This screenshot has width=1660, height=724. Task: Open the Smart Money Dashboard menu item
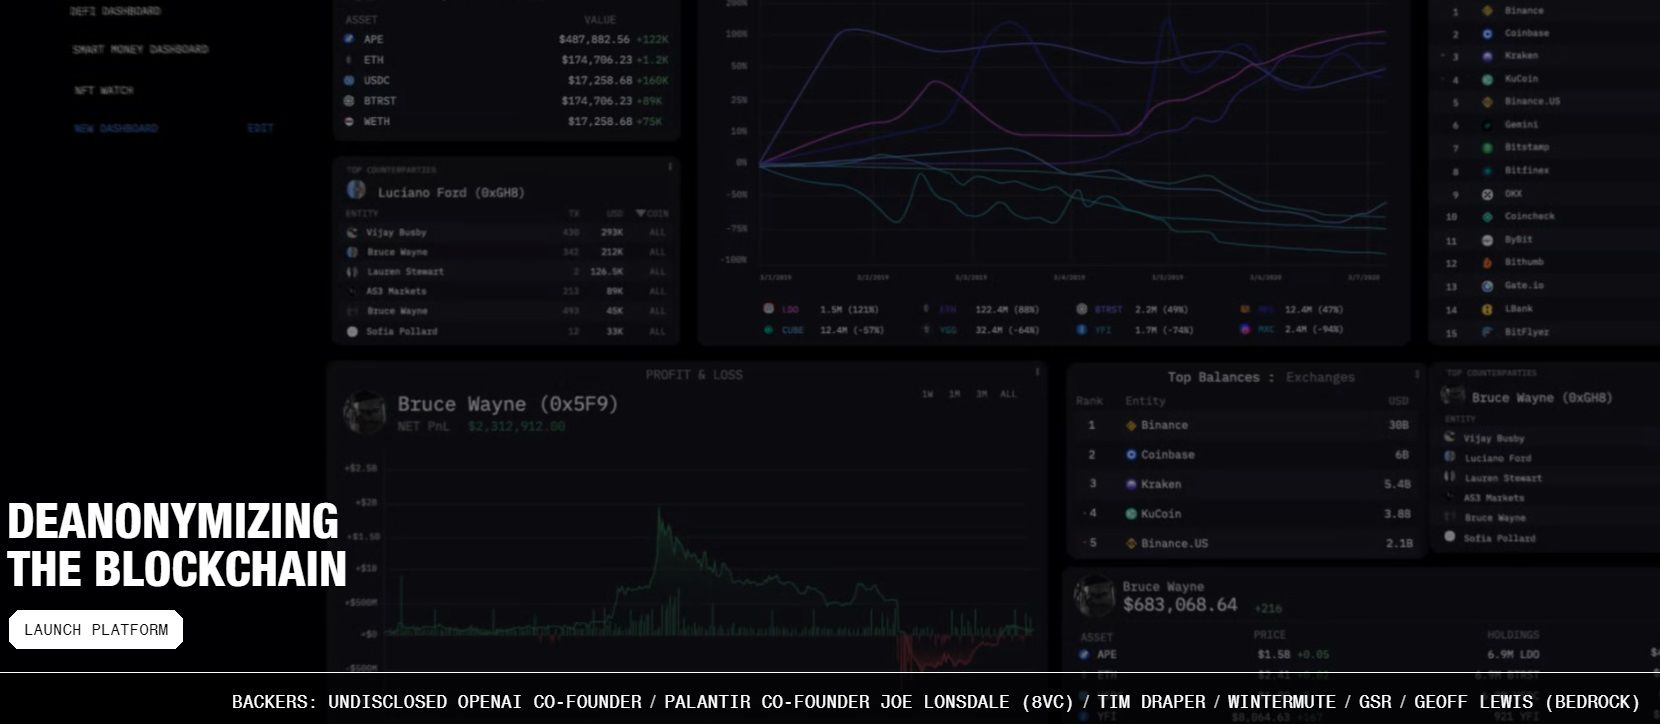[x=140, y=49]
